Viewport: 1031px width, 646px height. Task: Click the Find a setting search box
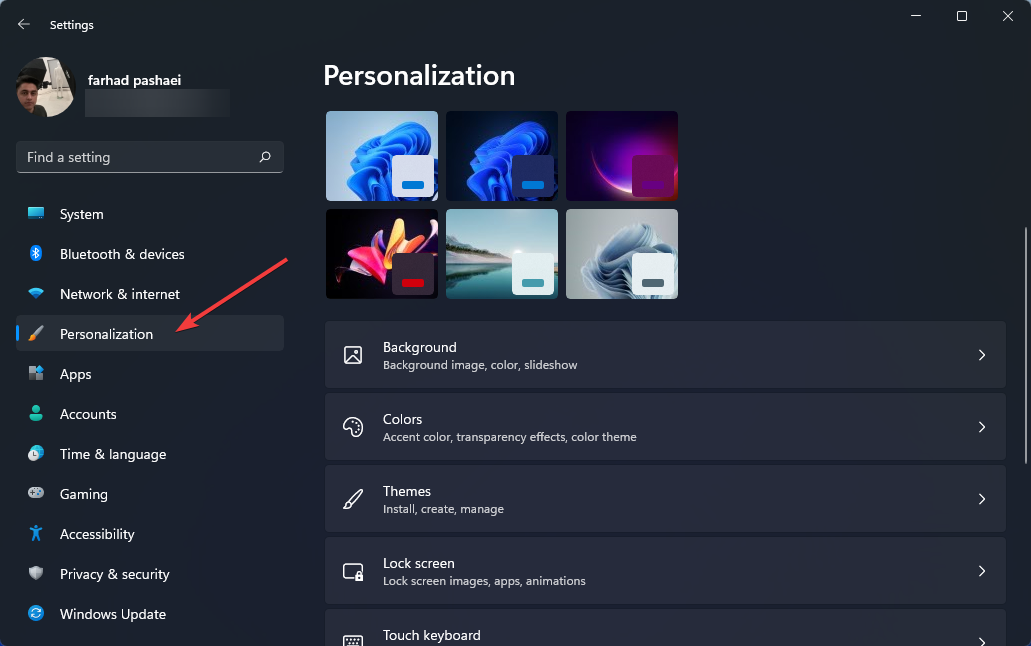(149, 157)
